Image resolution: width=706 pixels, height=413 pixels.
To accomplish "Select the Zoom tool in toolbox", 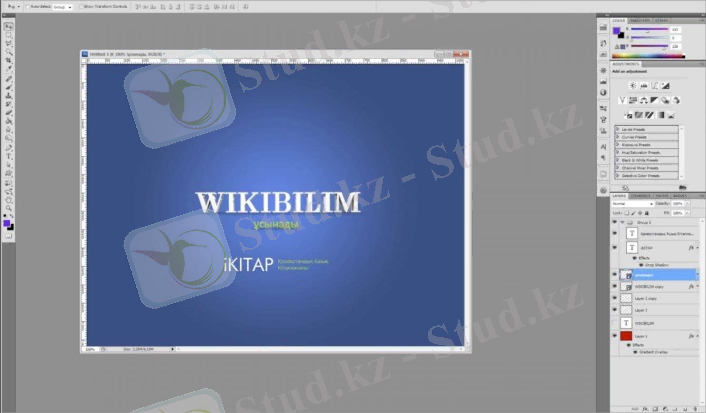I will point(9,208).
